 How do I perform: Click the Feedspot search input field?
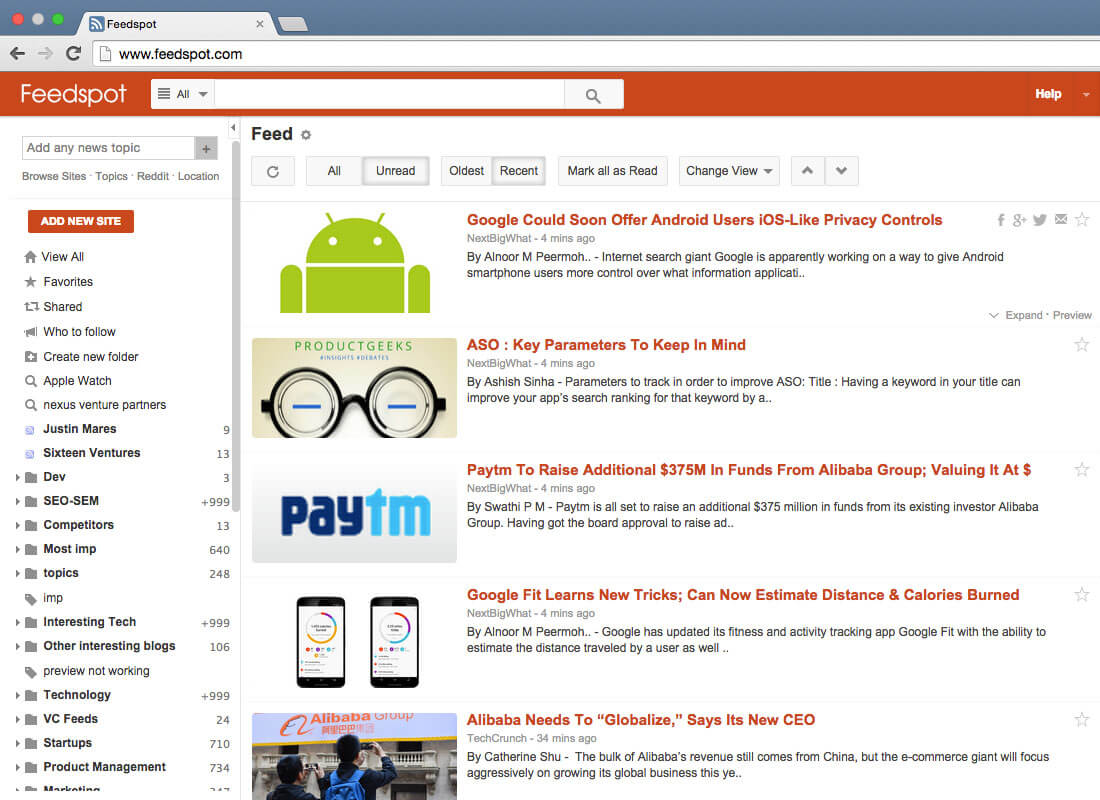[x=389, y=94]
